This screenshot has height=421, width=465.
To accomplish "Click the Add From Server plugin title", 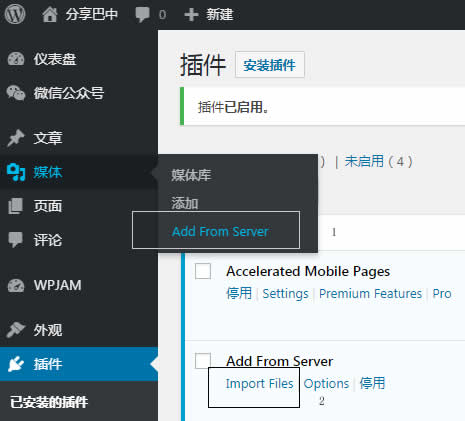I will point(280,361).
